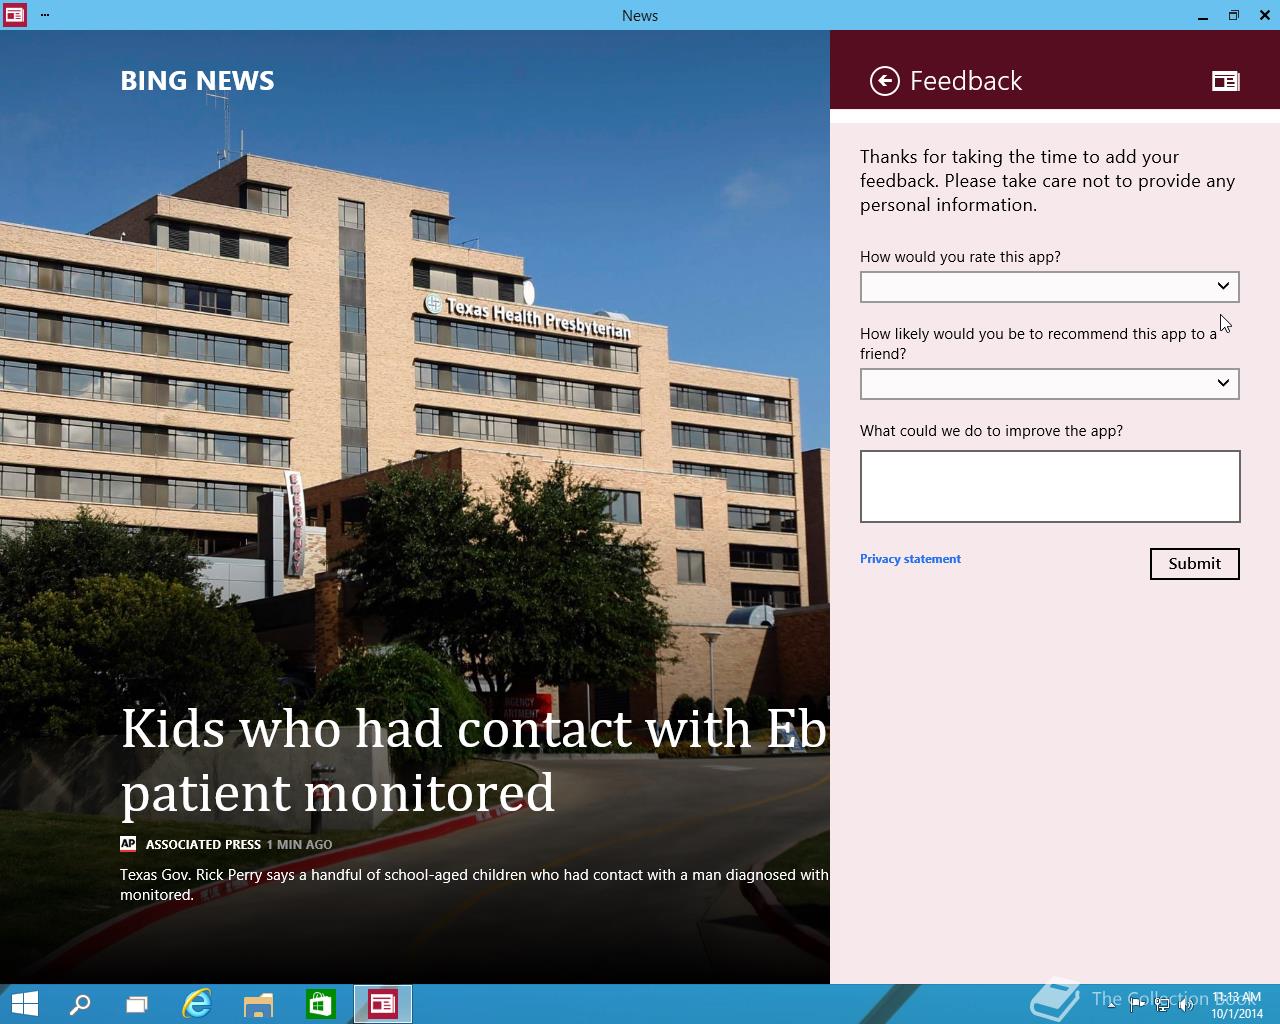Screen dimensions: 1280x1024
Task: Submit the feedback form
Action: [x=1194, y=564]
